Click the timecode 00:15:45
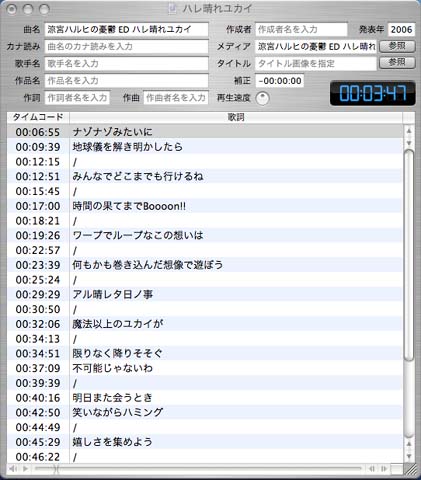421x480 pixels. click(38, 191)
